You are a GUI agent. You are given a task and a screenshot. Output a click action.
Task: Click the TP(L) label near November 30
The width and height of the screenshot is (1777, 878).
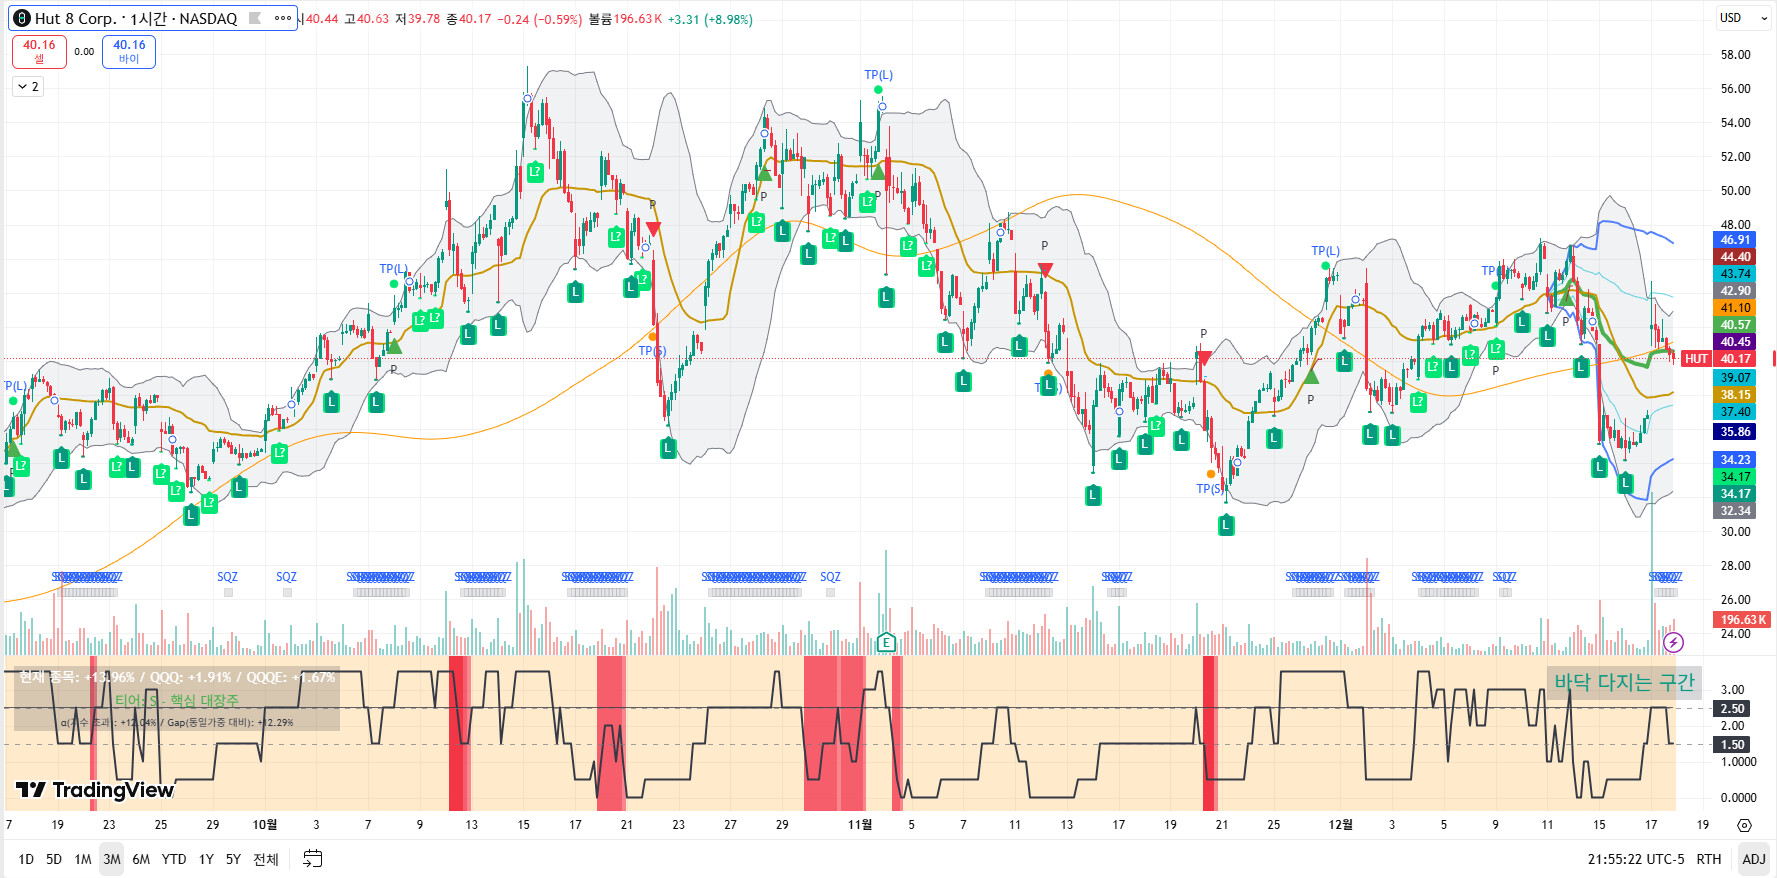pos(1325,251)
